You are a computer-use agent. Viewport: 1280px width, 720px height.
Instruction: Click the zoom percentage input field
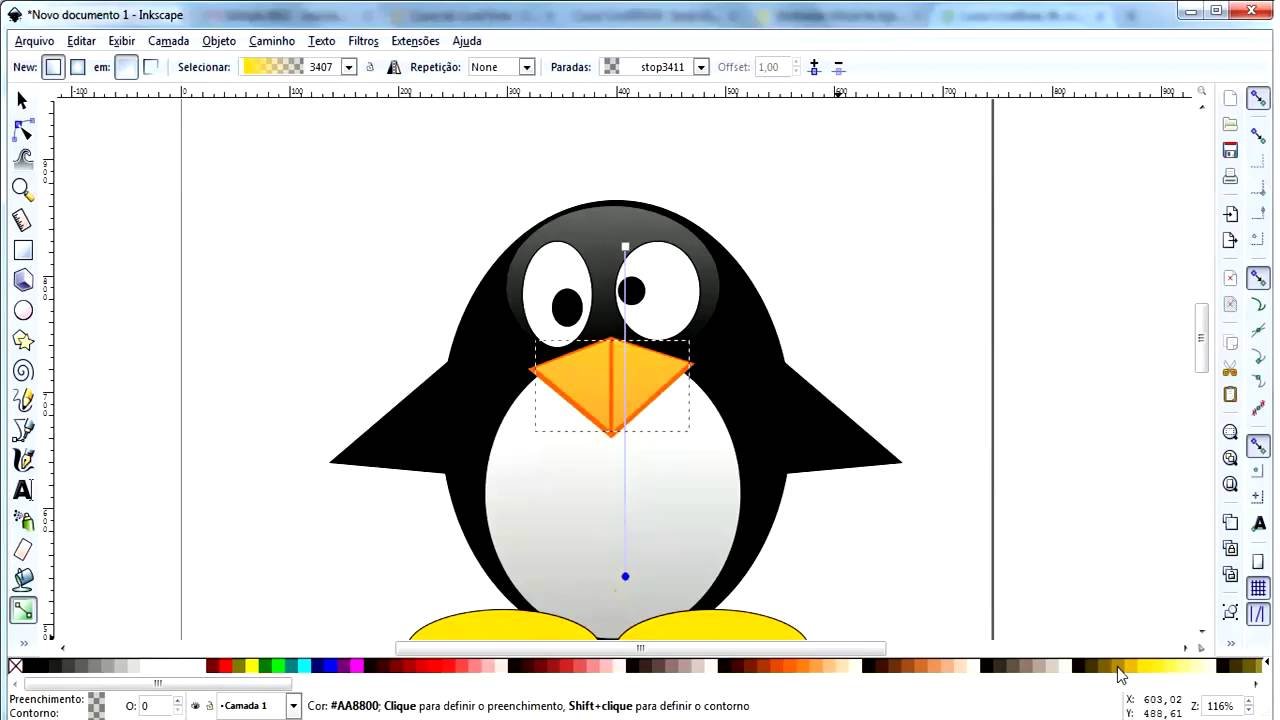pyautogui.click(x=1221, y=706)
